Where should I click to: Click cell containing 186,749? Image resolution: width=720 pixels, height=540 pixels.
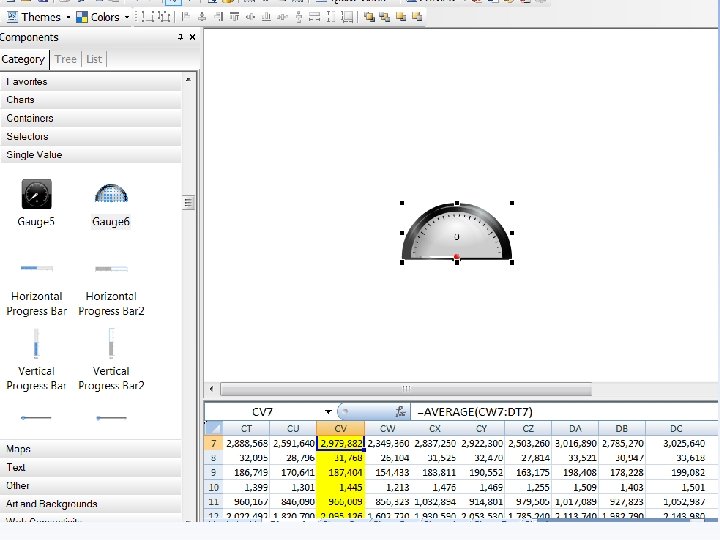[247, 472]
